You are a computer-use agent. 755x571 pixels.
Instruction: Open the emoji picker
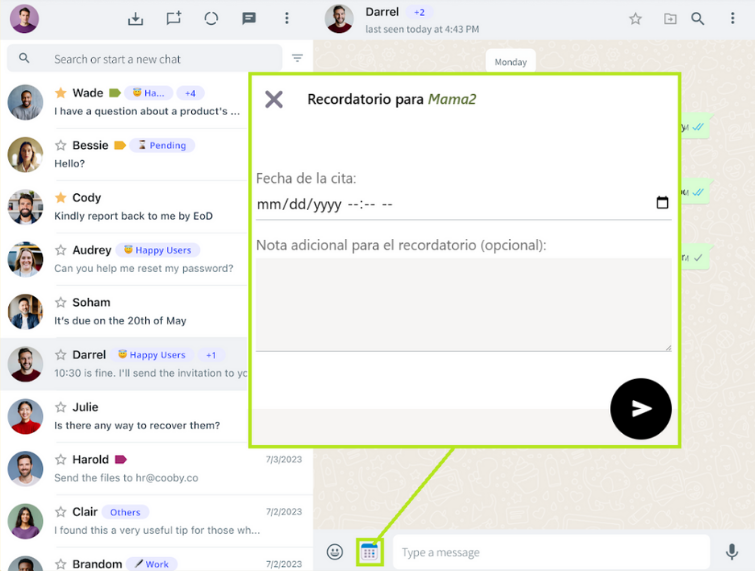[335, 552]
